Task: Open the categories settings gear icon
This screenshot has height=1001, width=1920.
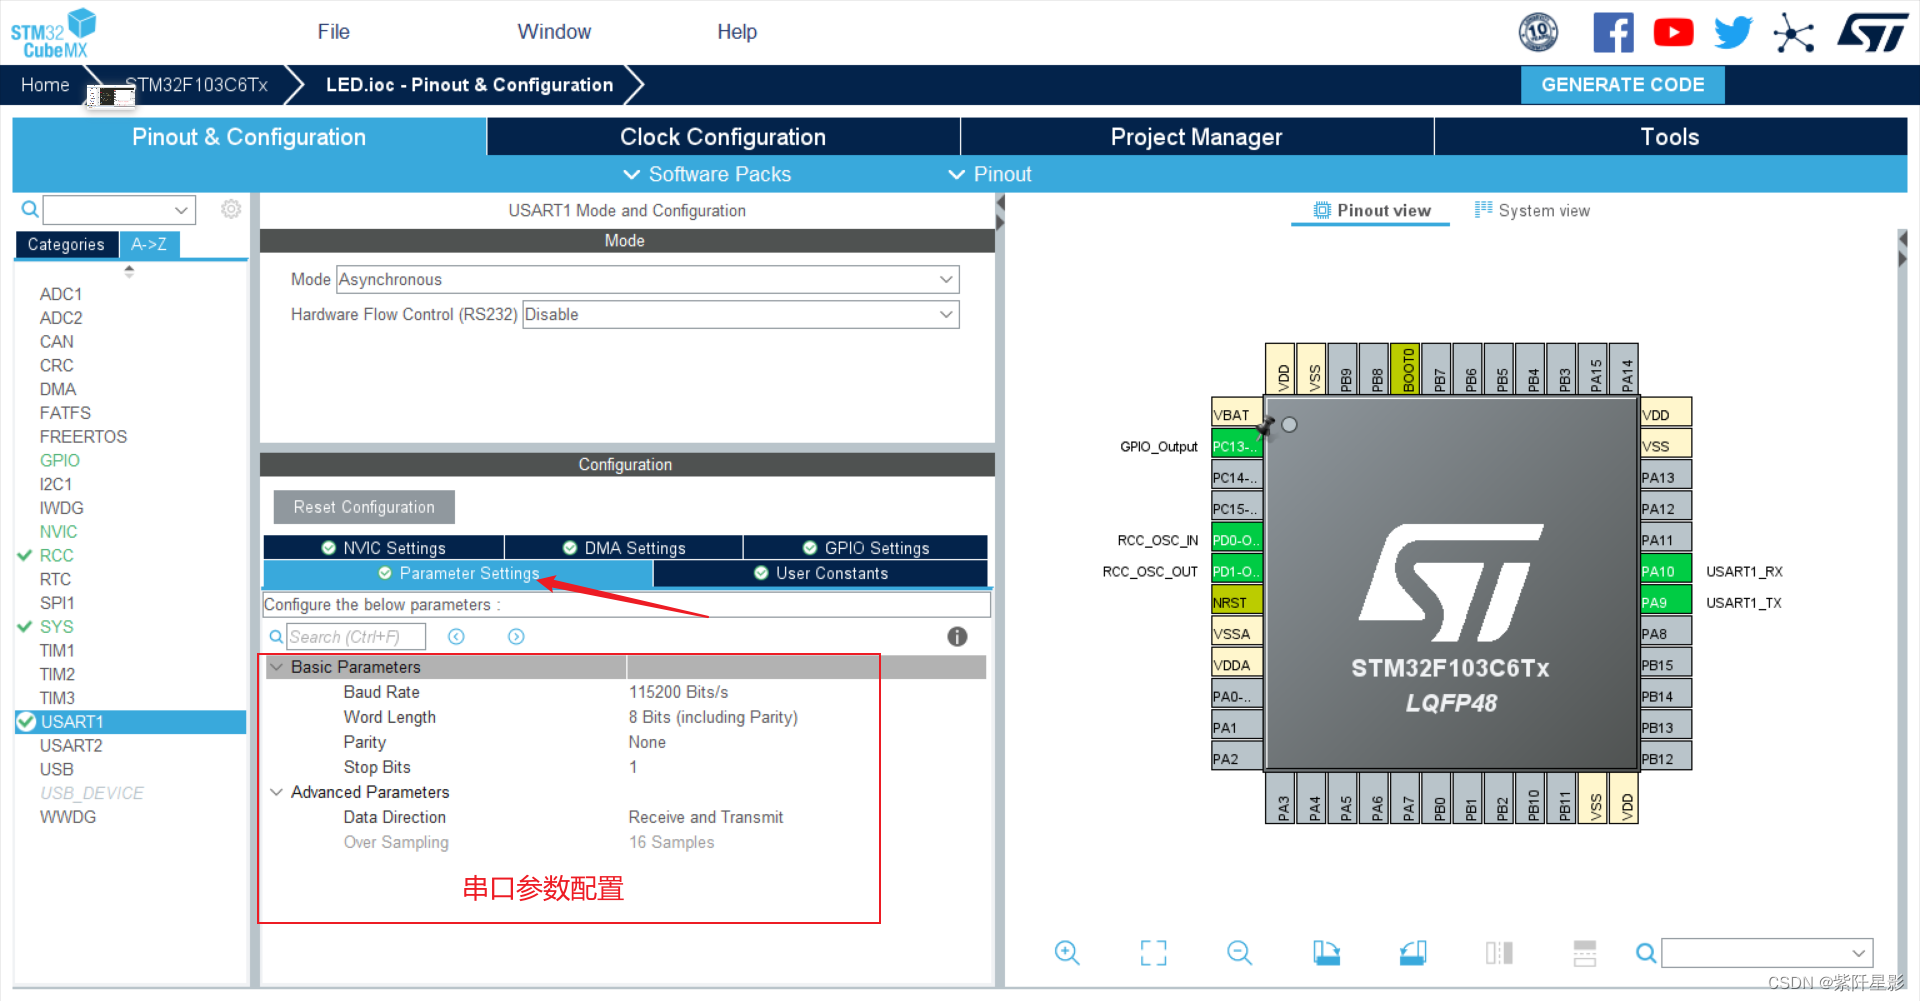Action: pyautogui.click(x=231, y=209)
